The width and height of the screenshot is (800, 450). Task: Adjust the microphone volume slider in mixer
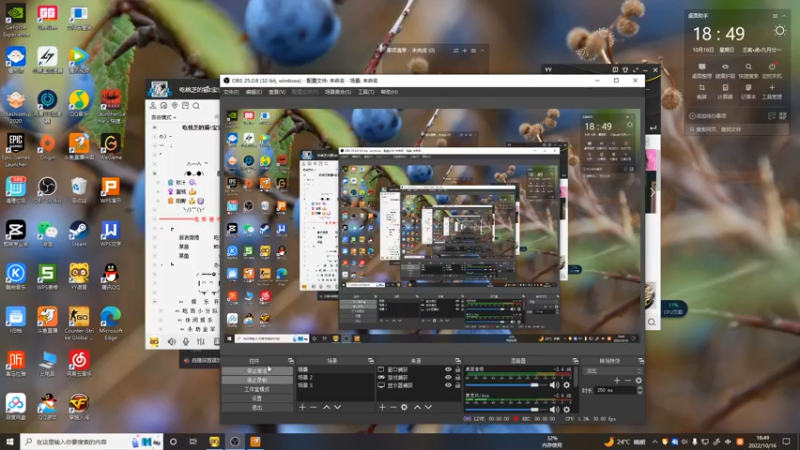tap(505, 409)
